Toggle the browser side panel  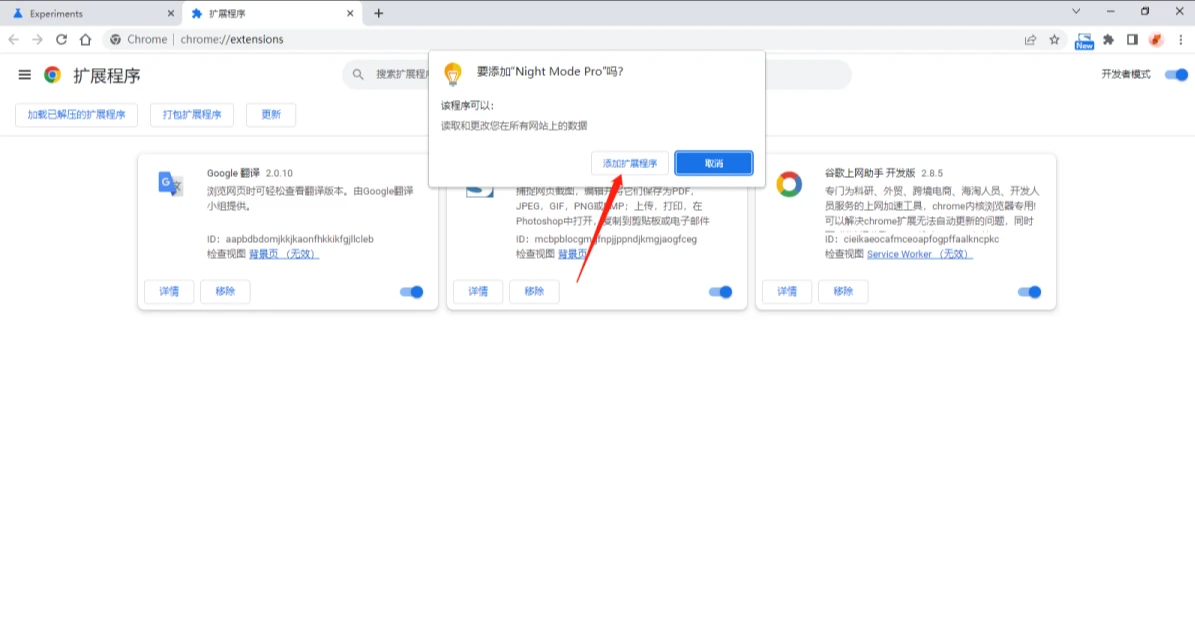tap(1133, 40)
